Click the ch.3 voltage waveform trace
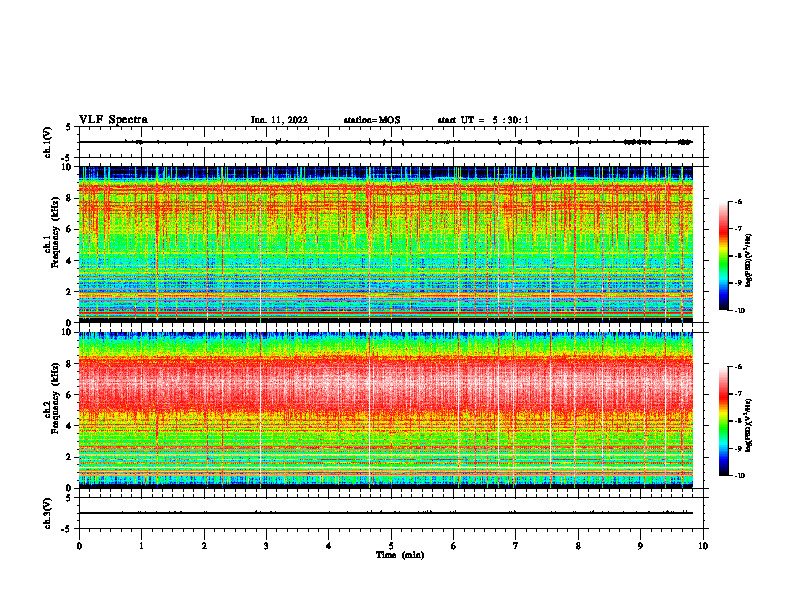 386,513
